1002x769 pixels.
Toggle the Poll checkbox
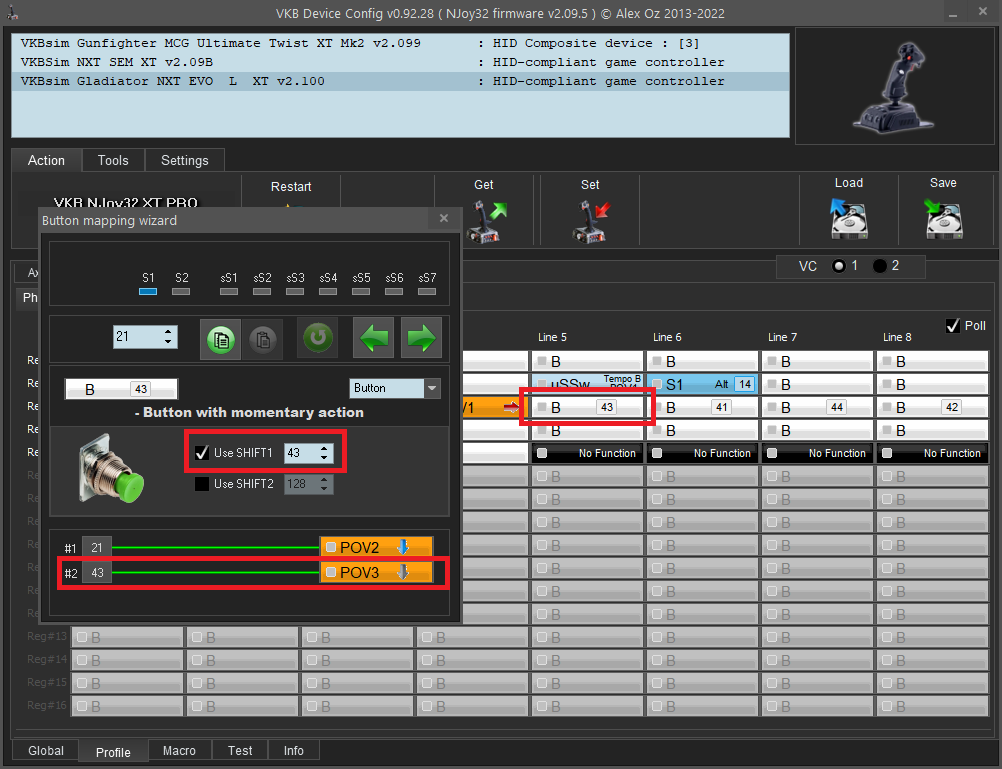click(x=953, y=326)
